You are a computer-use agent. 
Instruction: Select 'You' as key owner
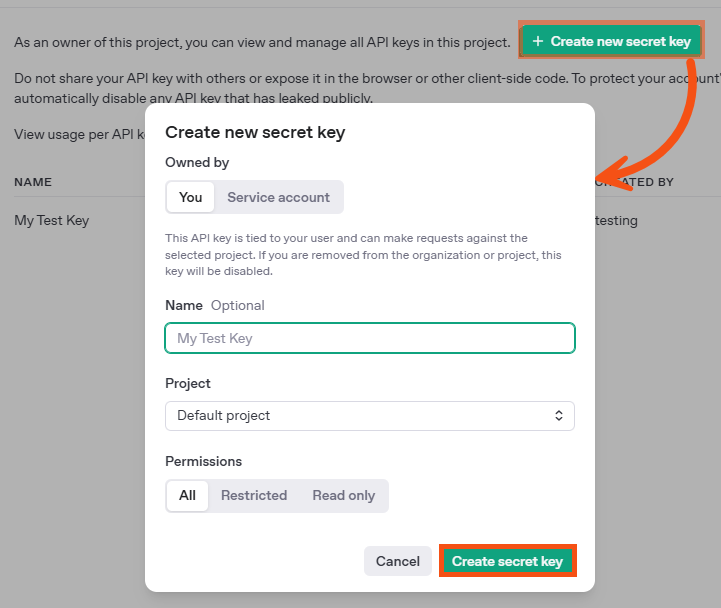click(x=190, y=197)
